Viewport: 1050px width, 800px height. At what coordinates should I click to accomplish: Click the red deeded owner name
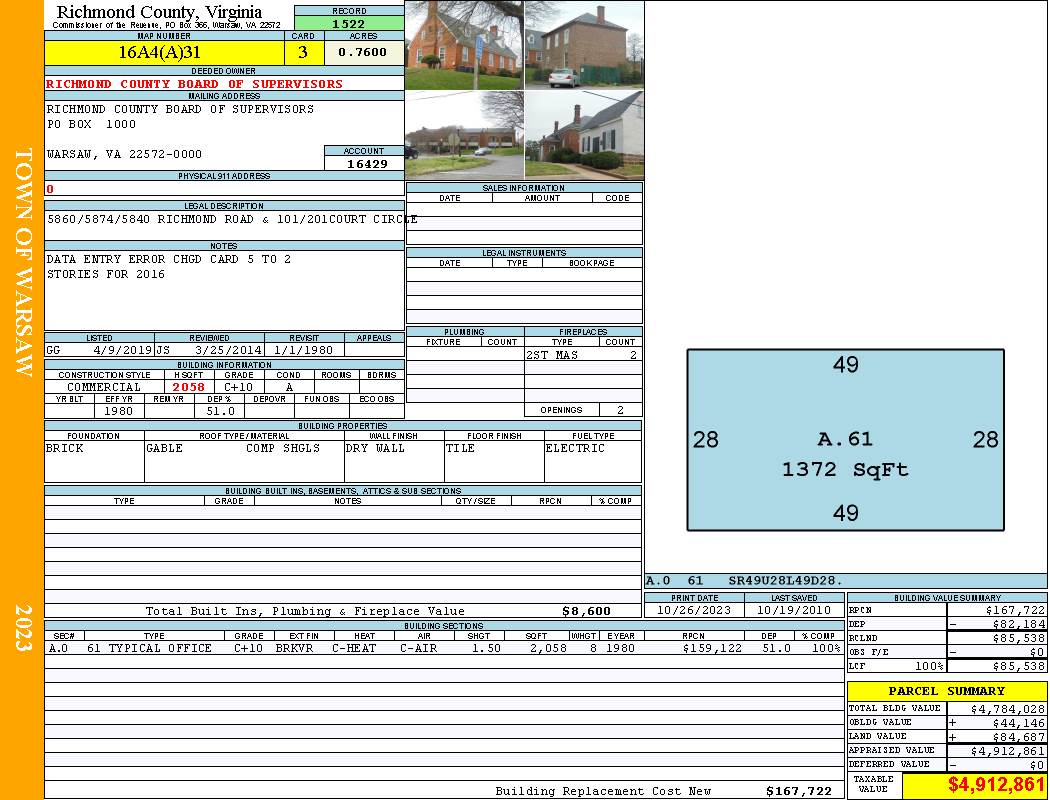pyautogui.click(x=194, y=84)
